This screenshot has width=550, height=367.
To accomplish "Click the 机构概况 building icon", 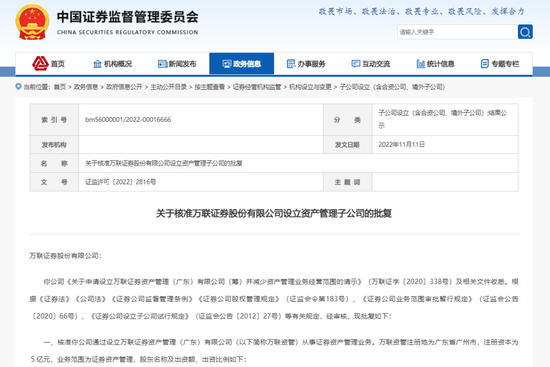I will click(97, 64).
